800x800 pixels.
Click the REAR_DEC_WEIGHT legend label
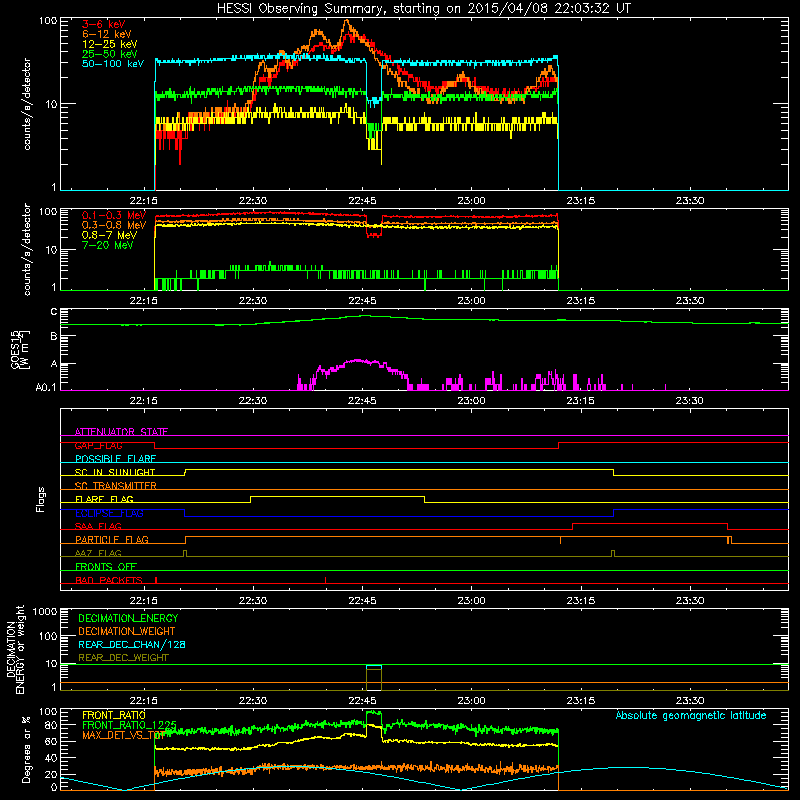coord(123,658)
